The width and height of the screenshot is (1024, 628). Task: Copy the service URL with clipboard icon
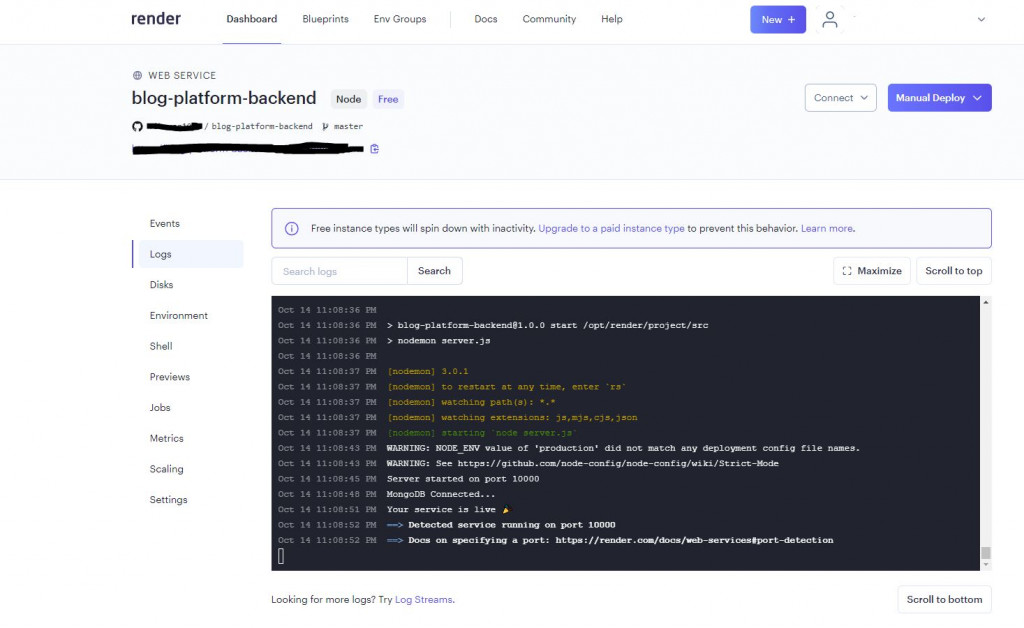pyautogui.click(x=374, y=149)
